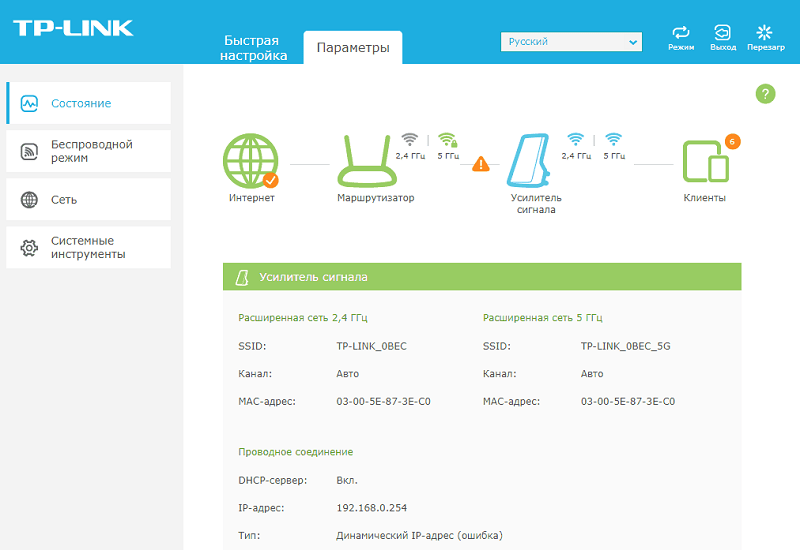Click the Сеть globe sidebar icon
Image resolution: width=800 pixels, height=550 pixels.
pyautogui.click(x=29, y=199)
